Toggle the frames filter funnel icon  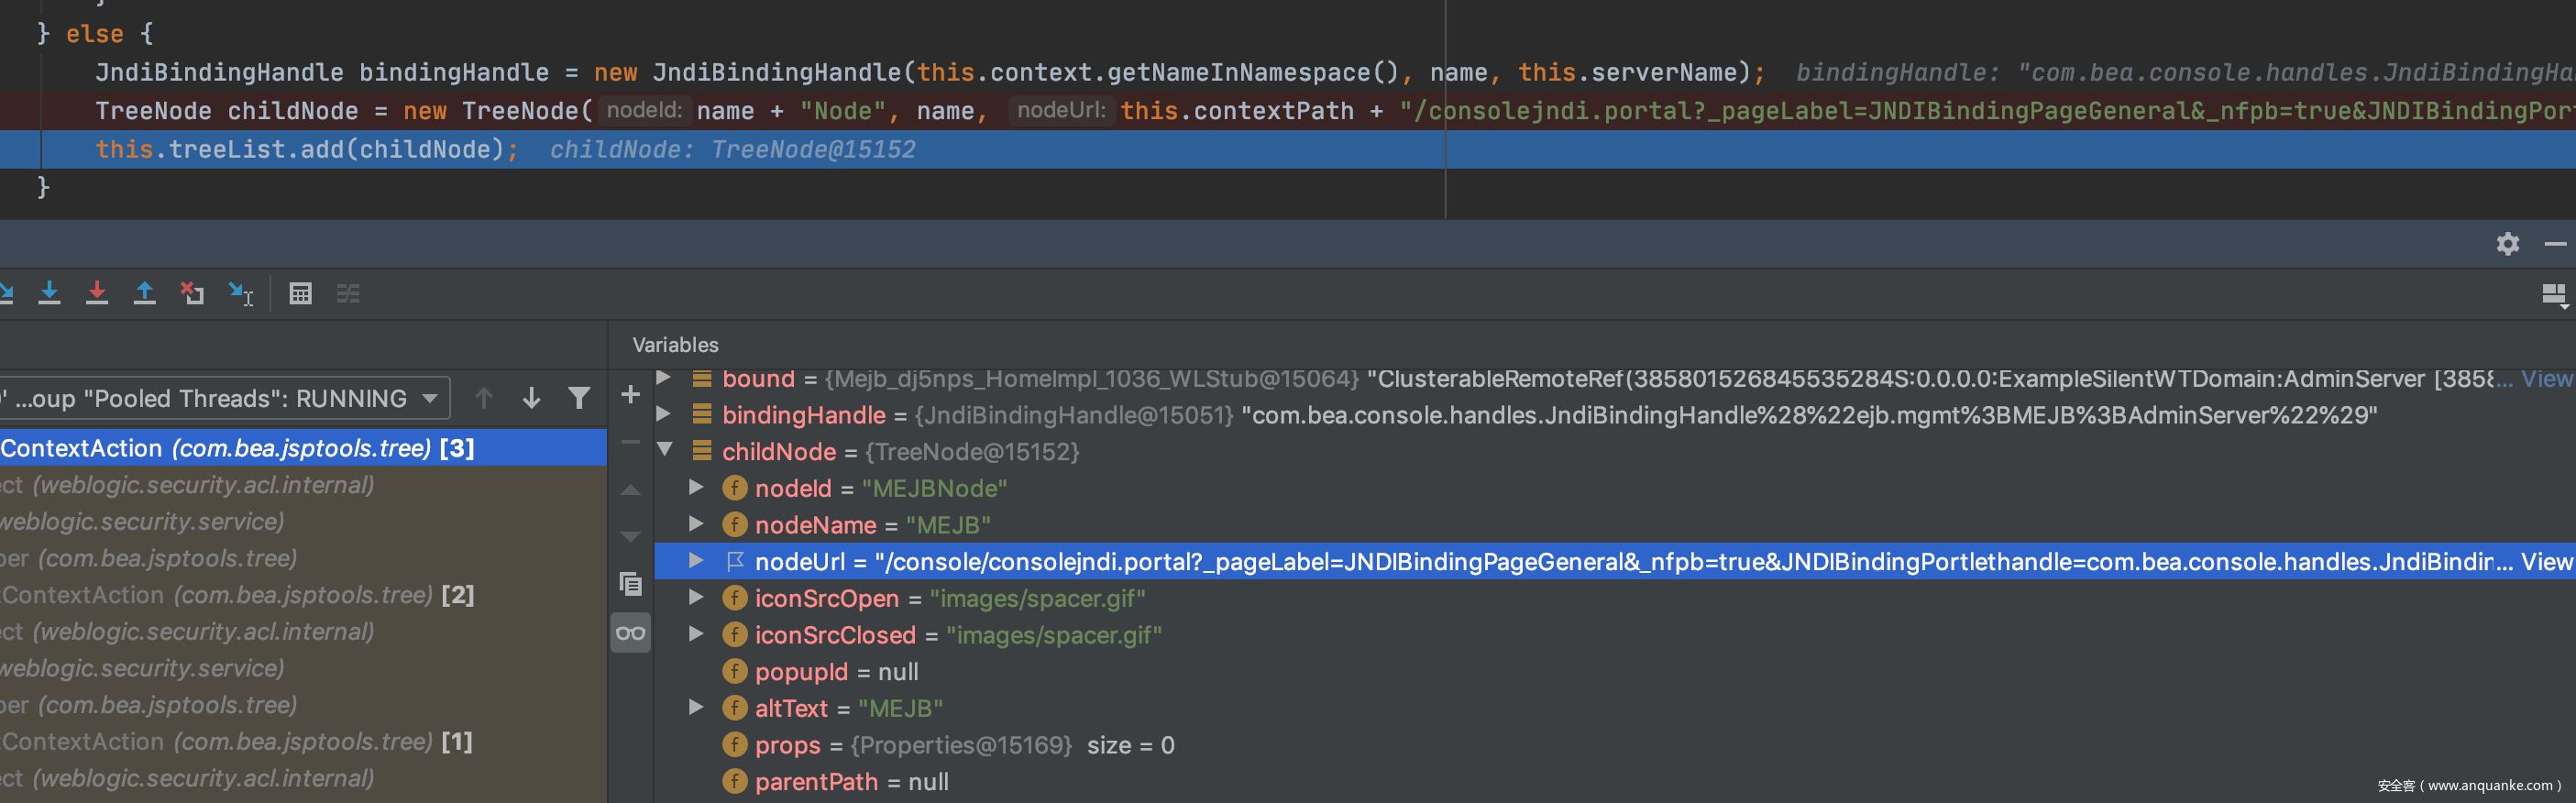tap(578, 398)
